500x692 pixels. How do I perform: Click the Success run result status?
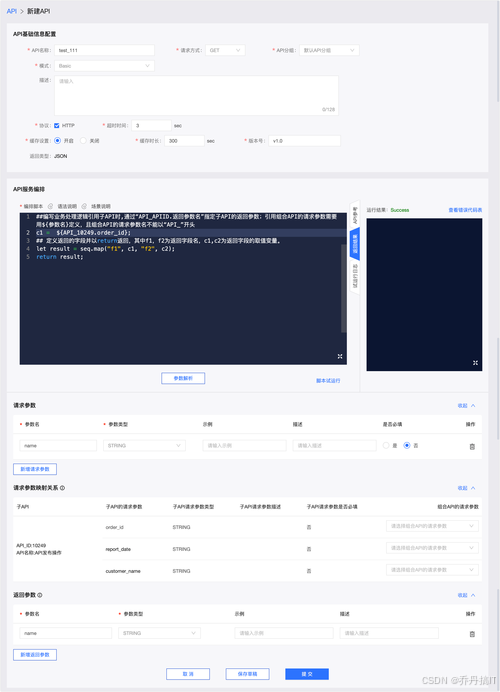coord(400,210)
